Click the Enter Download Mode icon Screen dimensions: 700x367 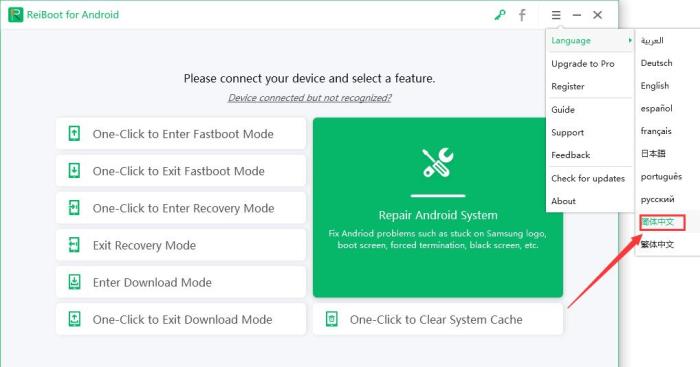click(x=74, y=282)
